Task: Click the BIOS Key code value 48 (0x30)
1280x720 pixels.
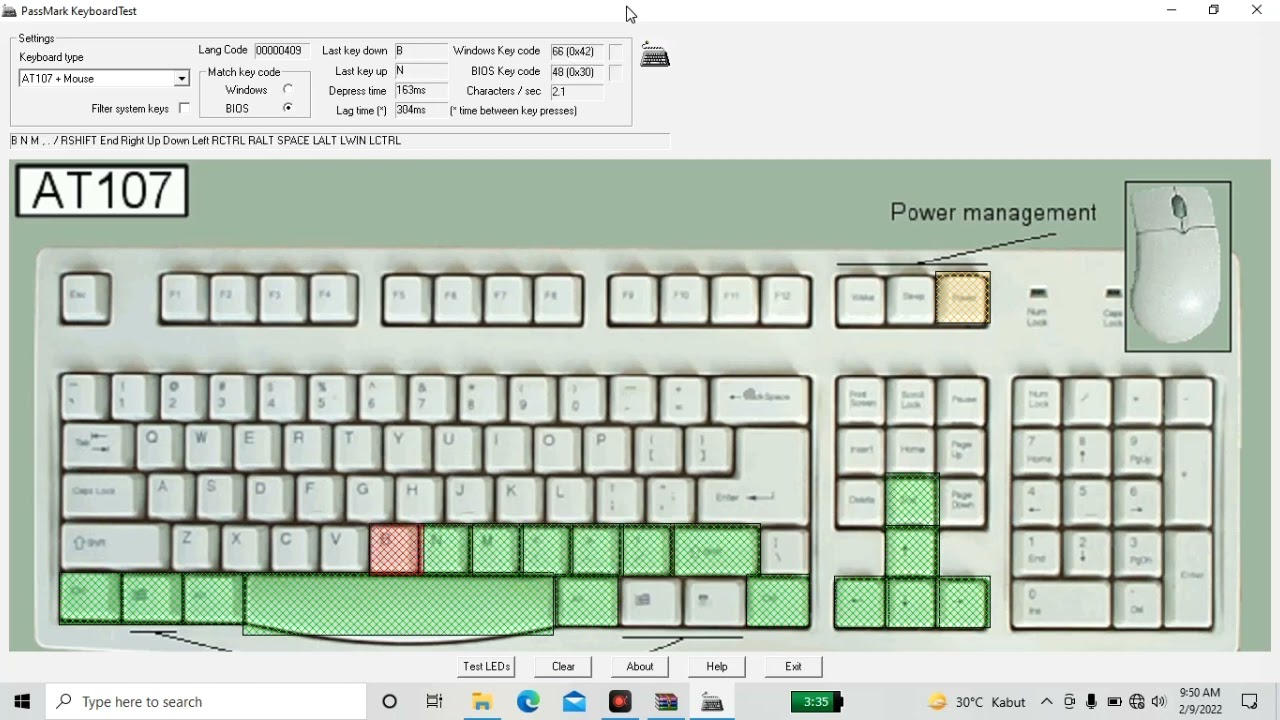Action: tap(577, 72)
